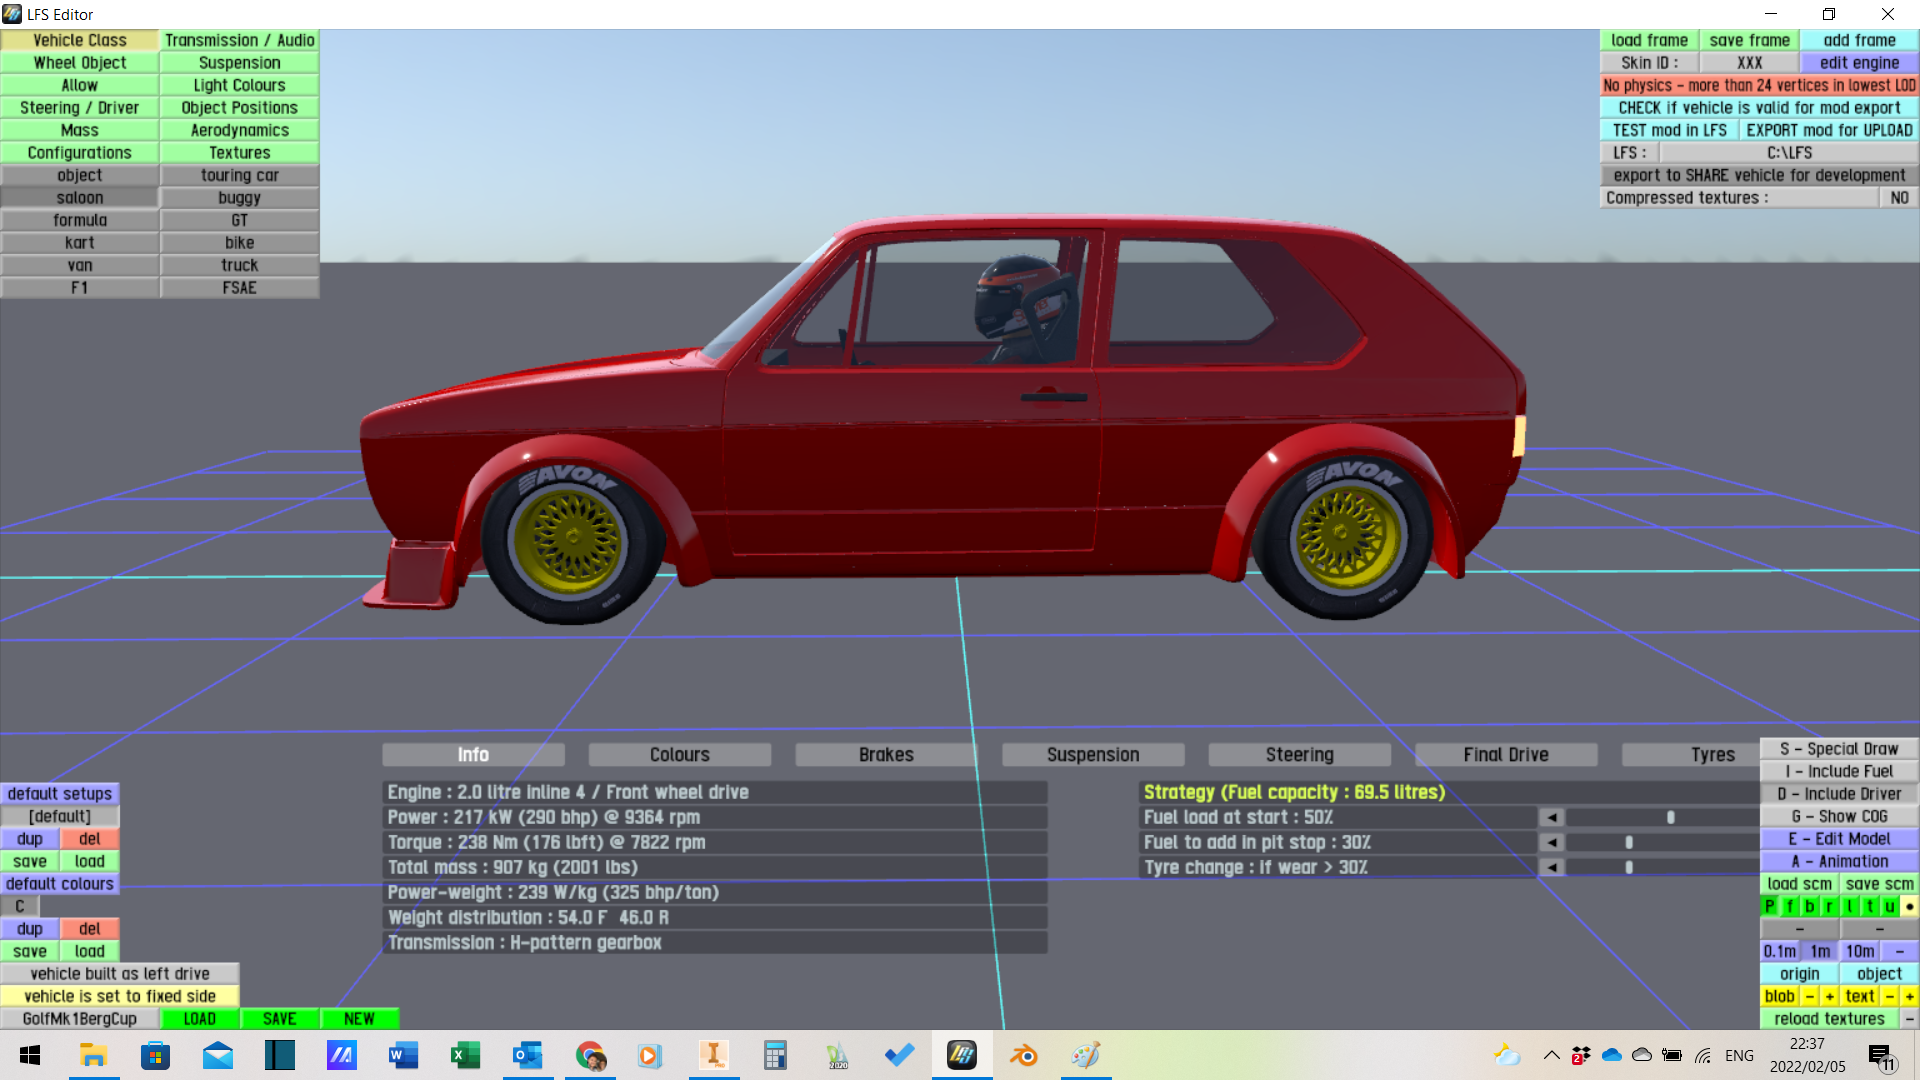The height and width of the screenshot is (1080, 1920).
Task: Click the minus button beside reload textures
Action: coord(1909,1019)
